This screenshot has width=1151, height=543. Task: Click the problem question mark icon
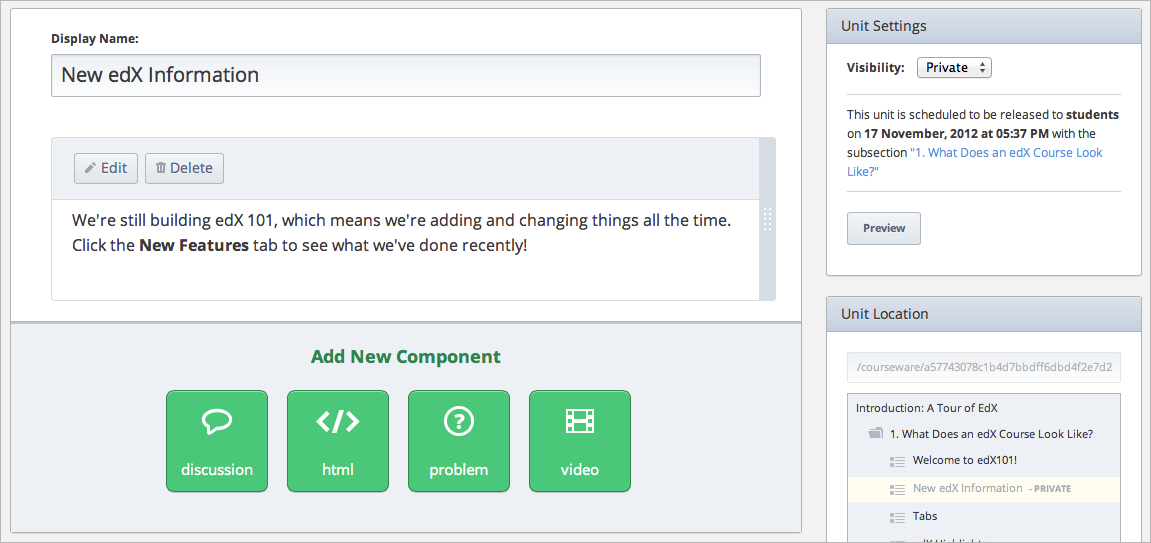459,422
